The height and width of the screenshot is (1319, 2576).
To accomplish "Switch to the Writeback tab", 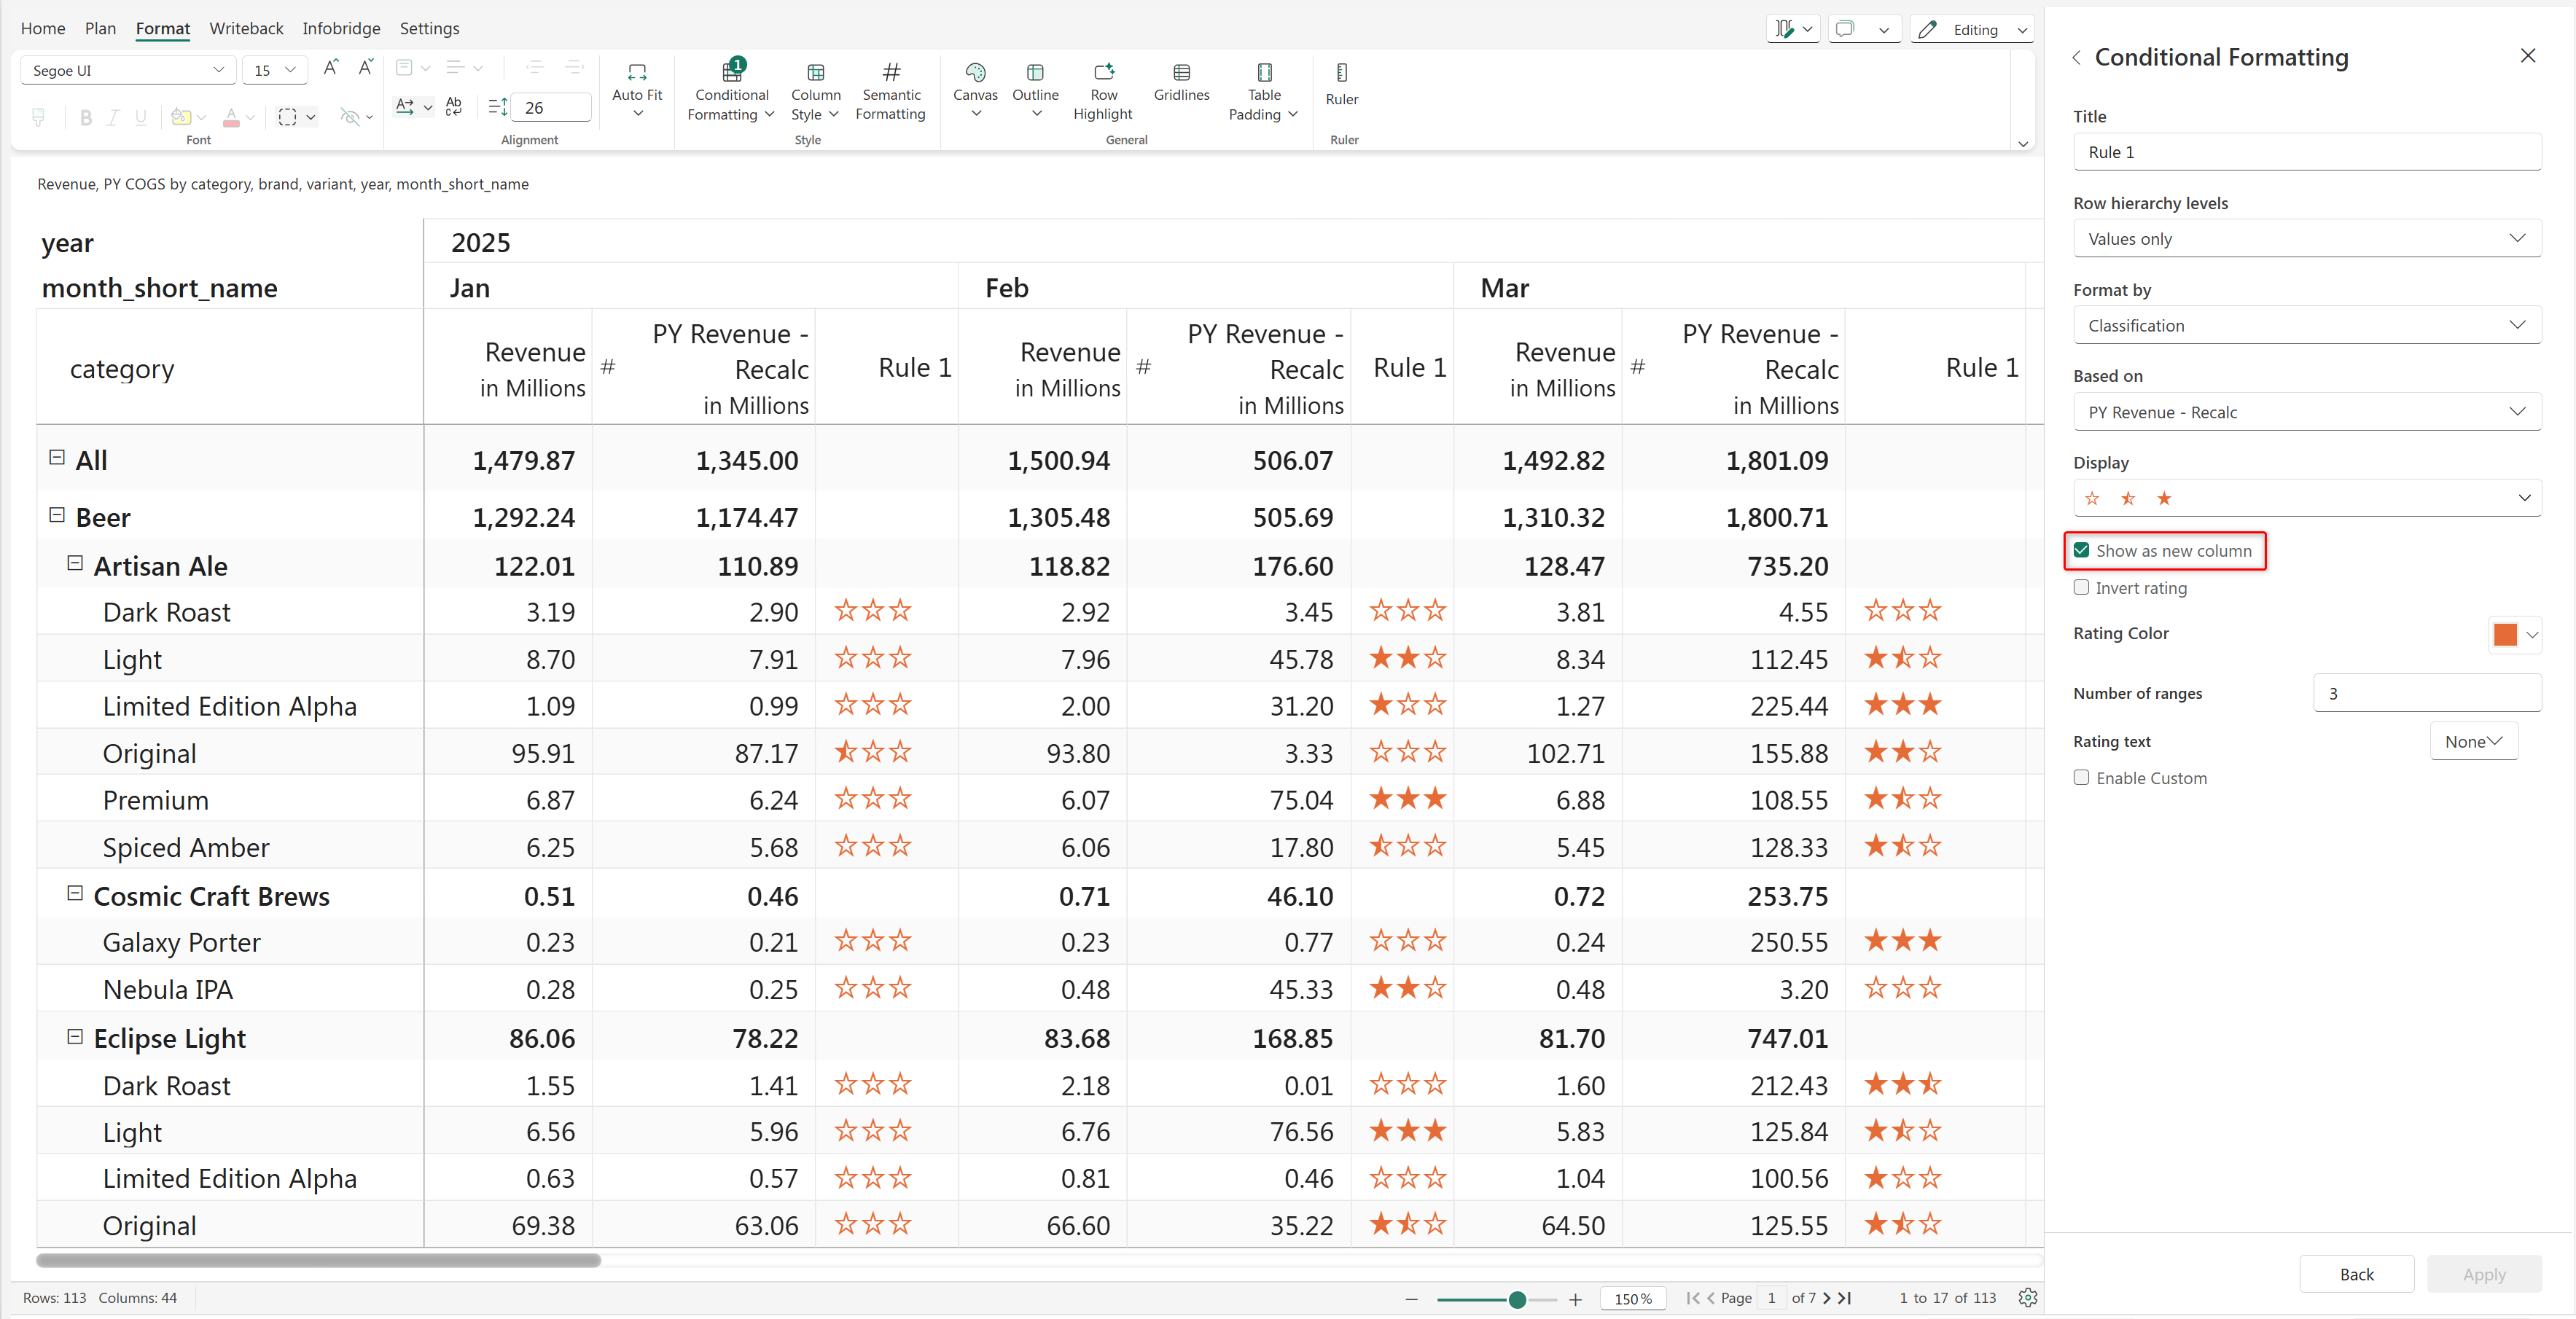I will (246, 28).
